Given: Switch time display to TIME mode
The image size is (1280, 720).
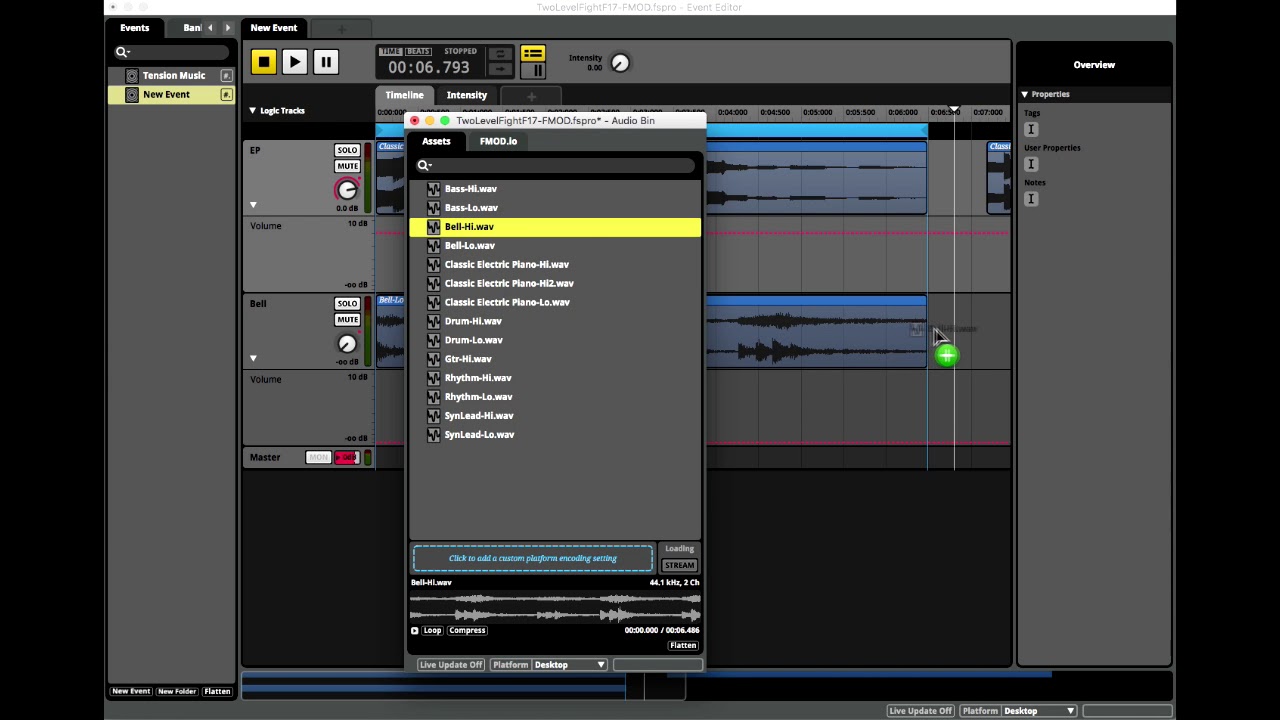Looking at the screenshot, I should (391, 51).
